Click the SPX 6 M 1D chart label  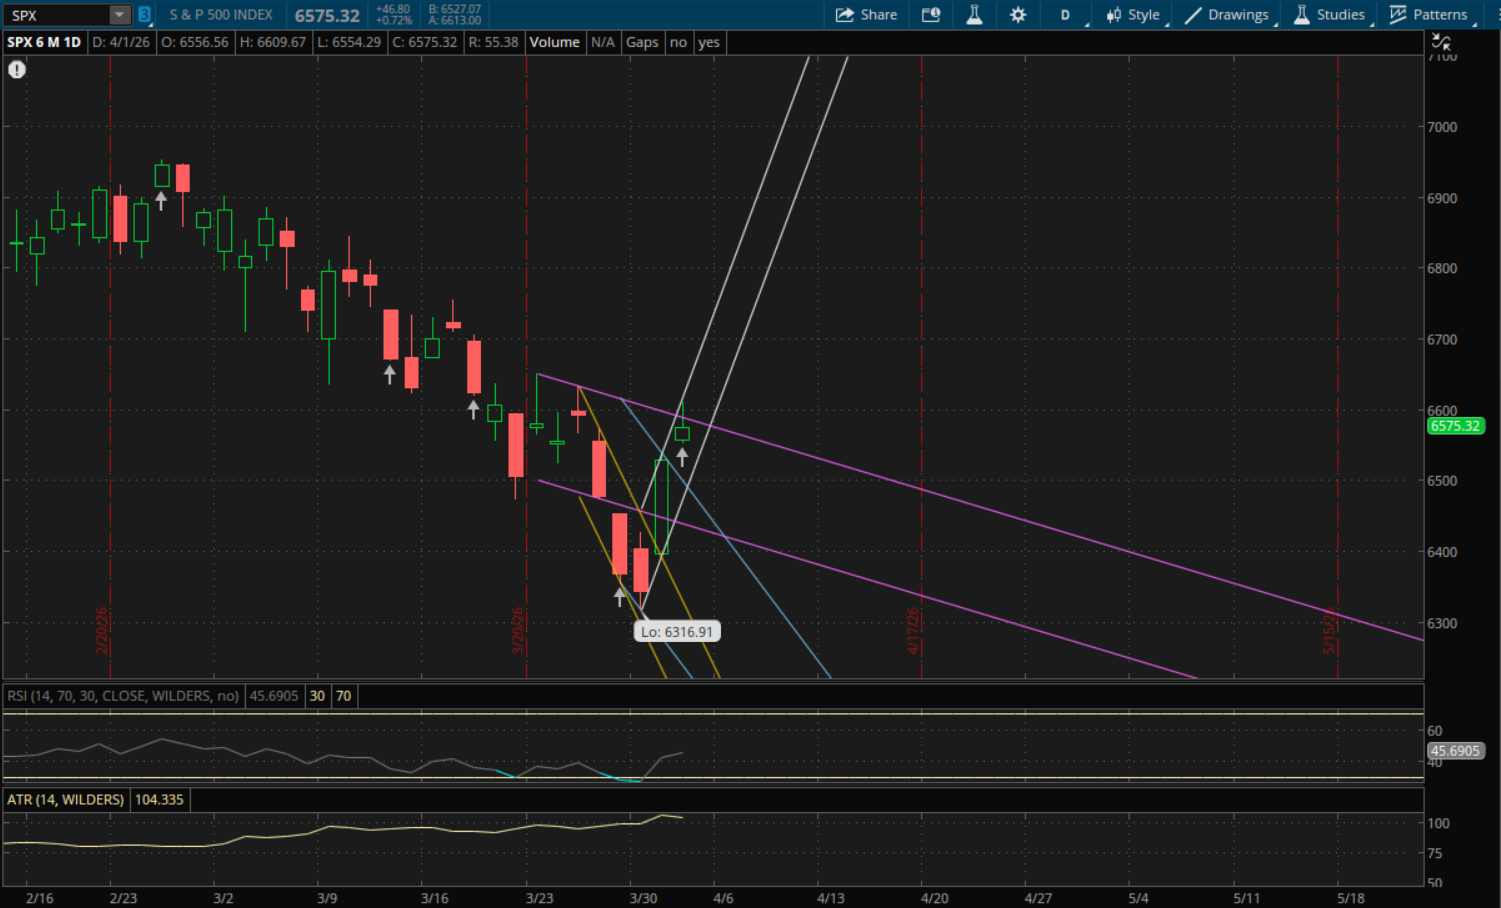(x=44, y=42)
